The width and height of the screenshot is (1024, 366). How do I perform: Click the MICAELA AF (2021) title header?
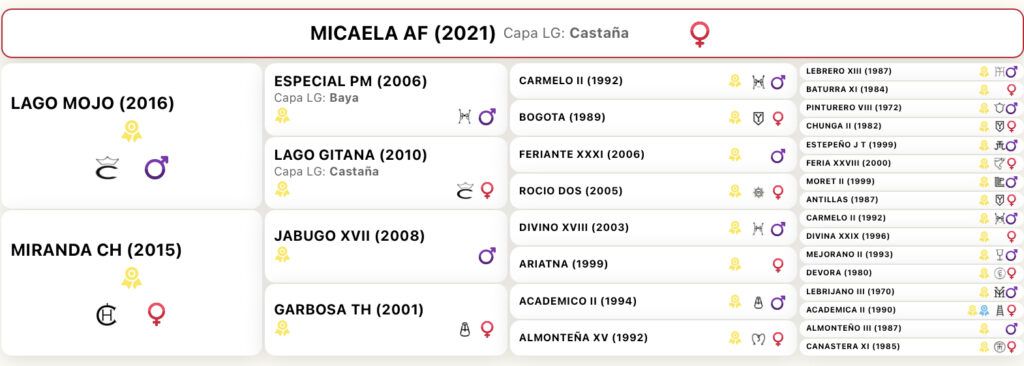click(403, 33)
